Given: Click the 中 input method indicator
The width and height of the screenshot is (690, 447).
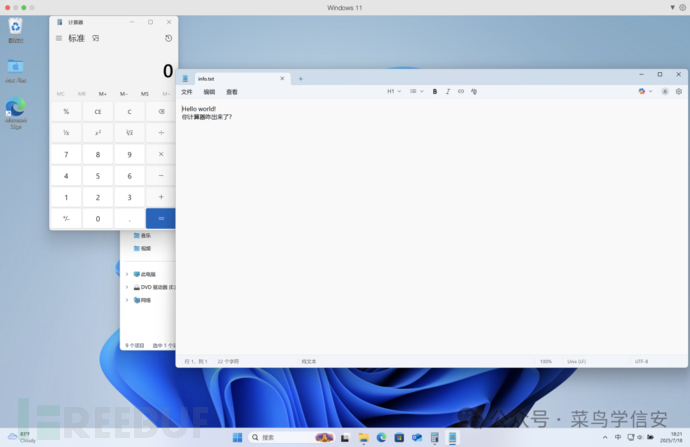Looking at the screenshot, I should pyautogui.click(x=618, y=437).
